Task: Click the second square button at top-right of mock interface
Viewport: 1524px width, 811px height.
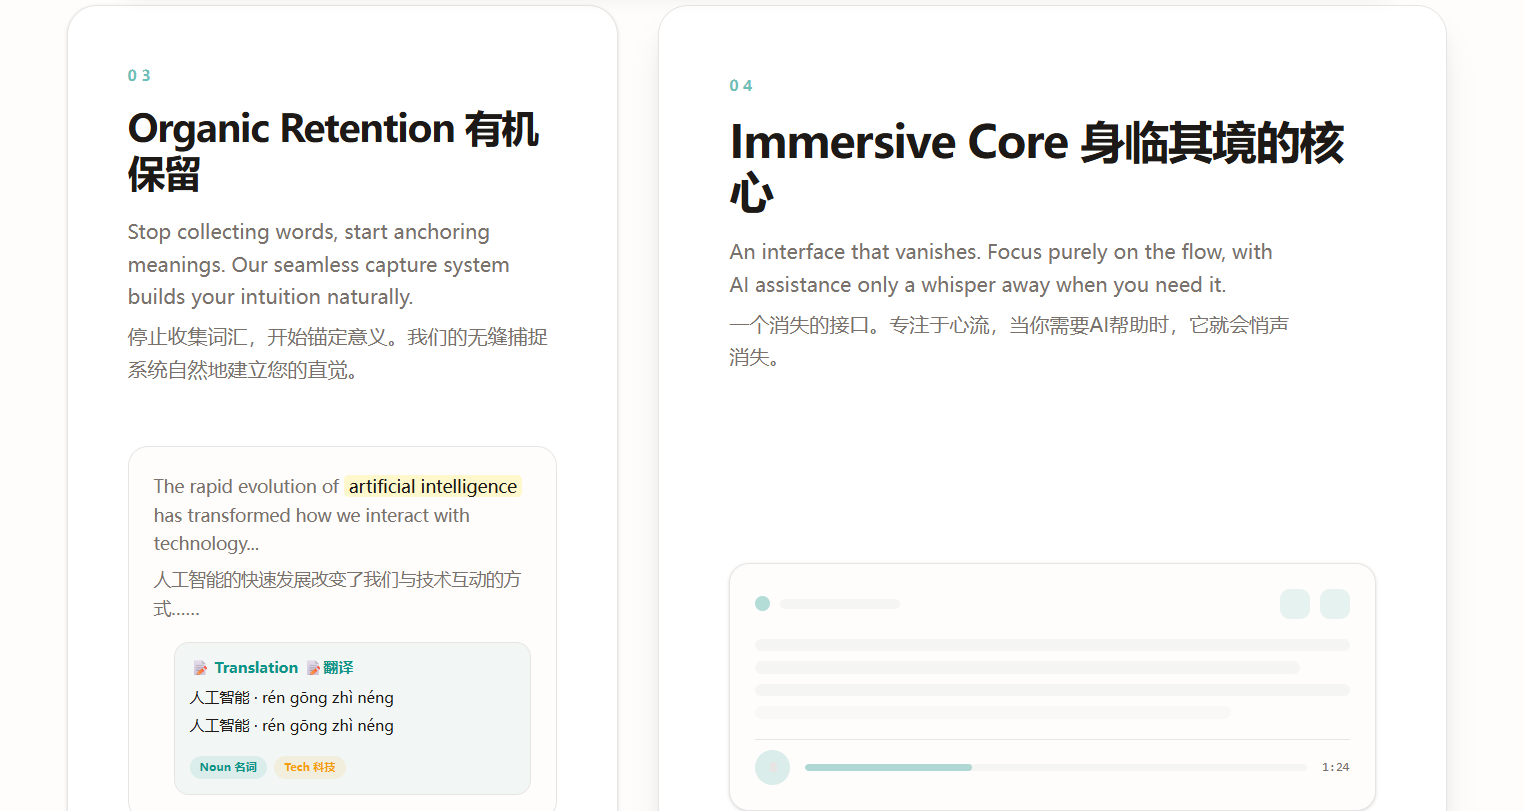Action: coord(1335,604)
